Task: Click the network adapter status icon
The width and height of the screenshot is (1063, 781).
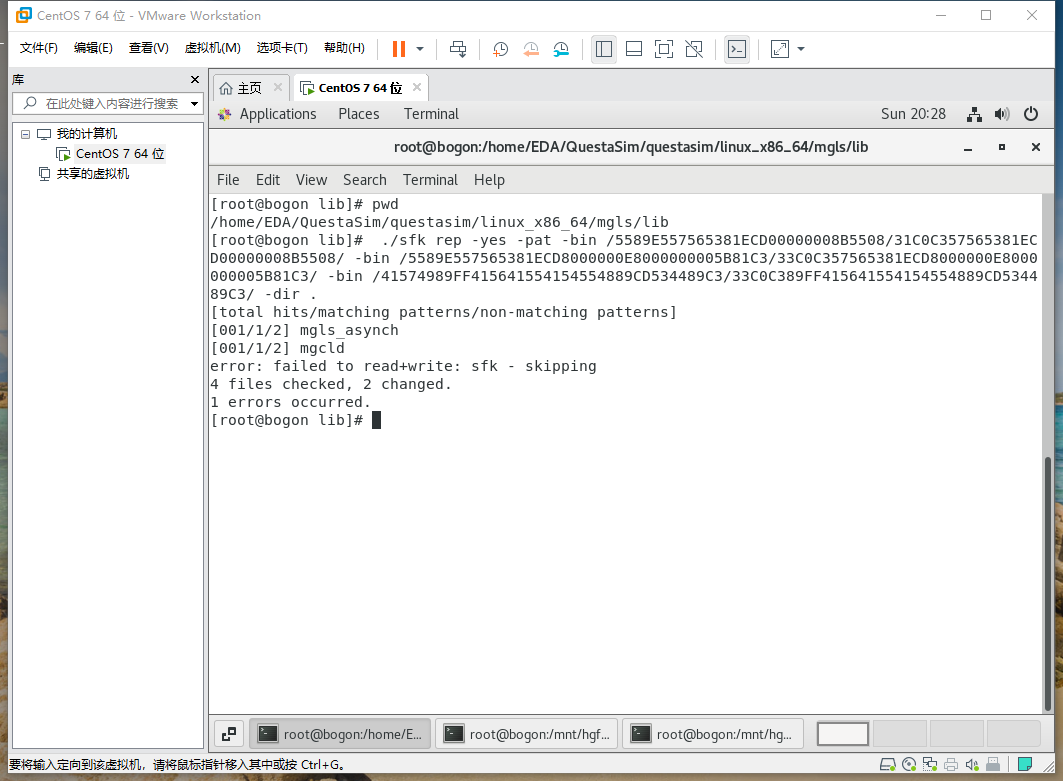Action: (930, 765)
